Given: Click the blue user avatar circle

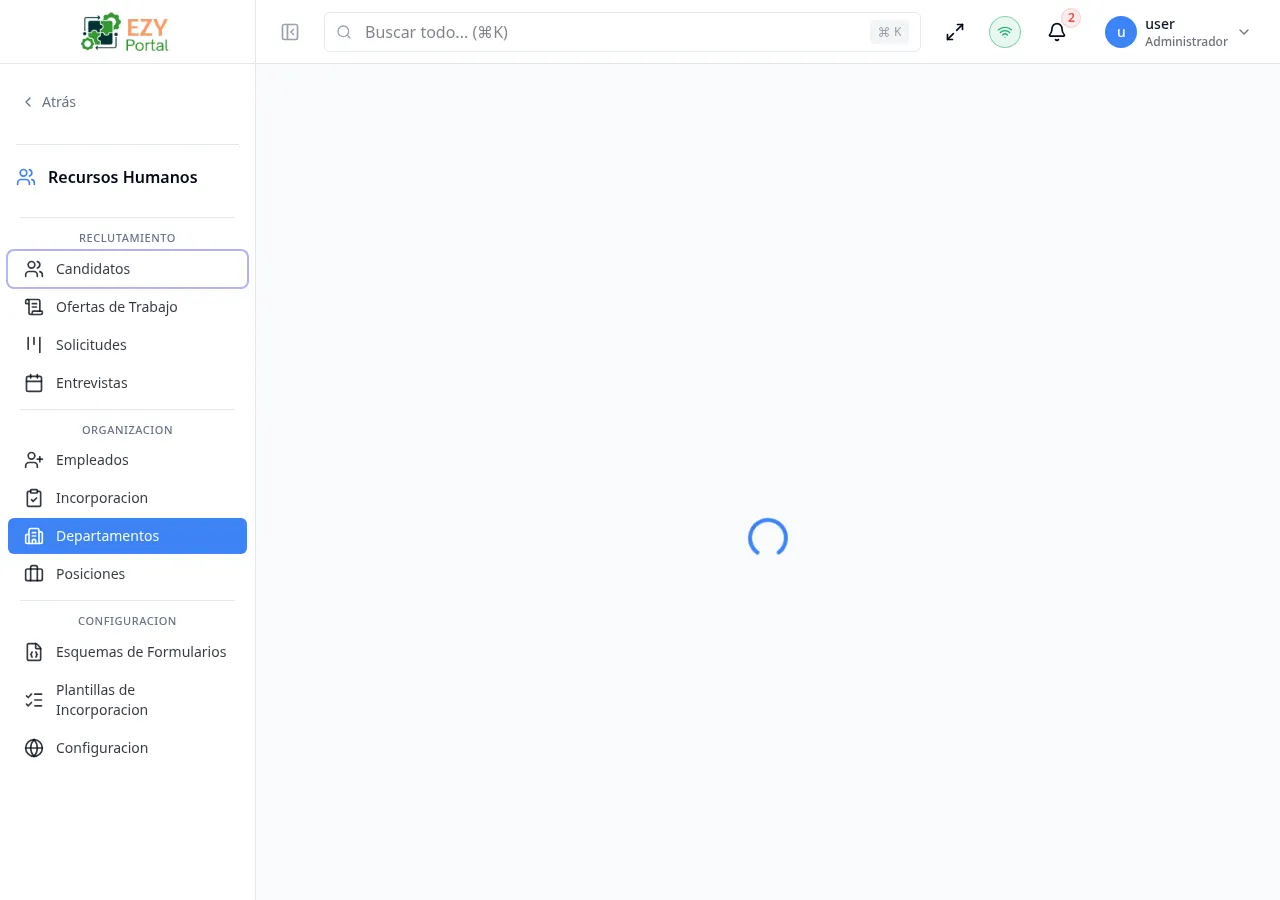Looking at the screenshot, I should point(1121,32).
